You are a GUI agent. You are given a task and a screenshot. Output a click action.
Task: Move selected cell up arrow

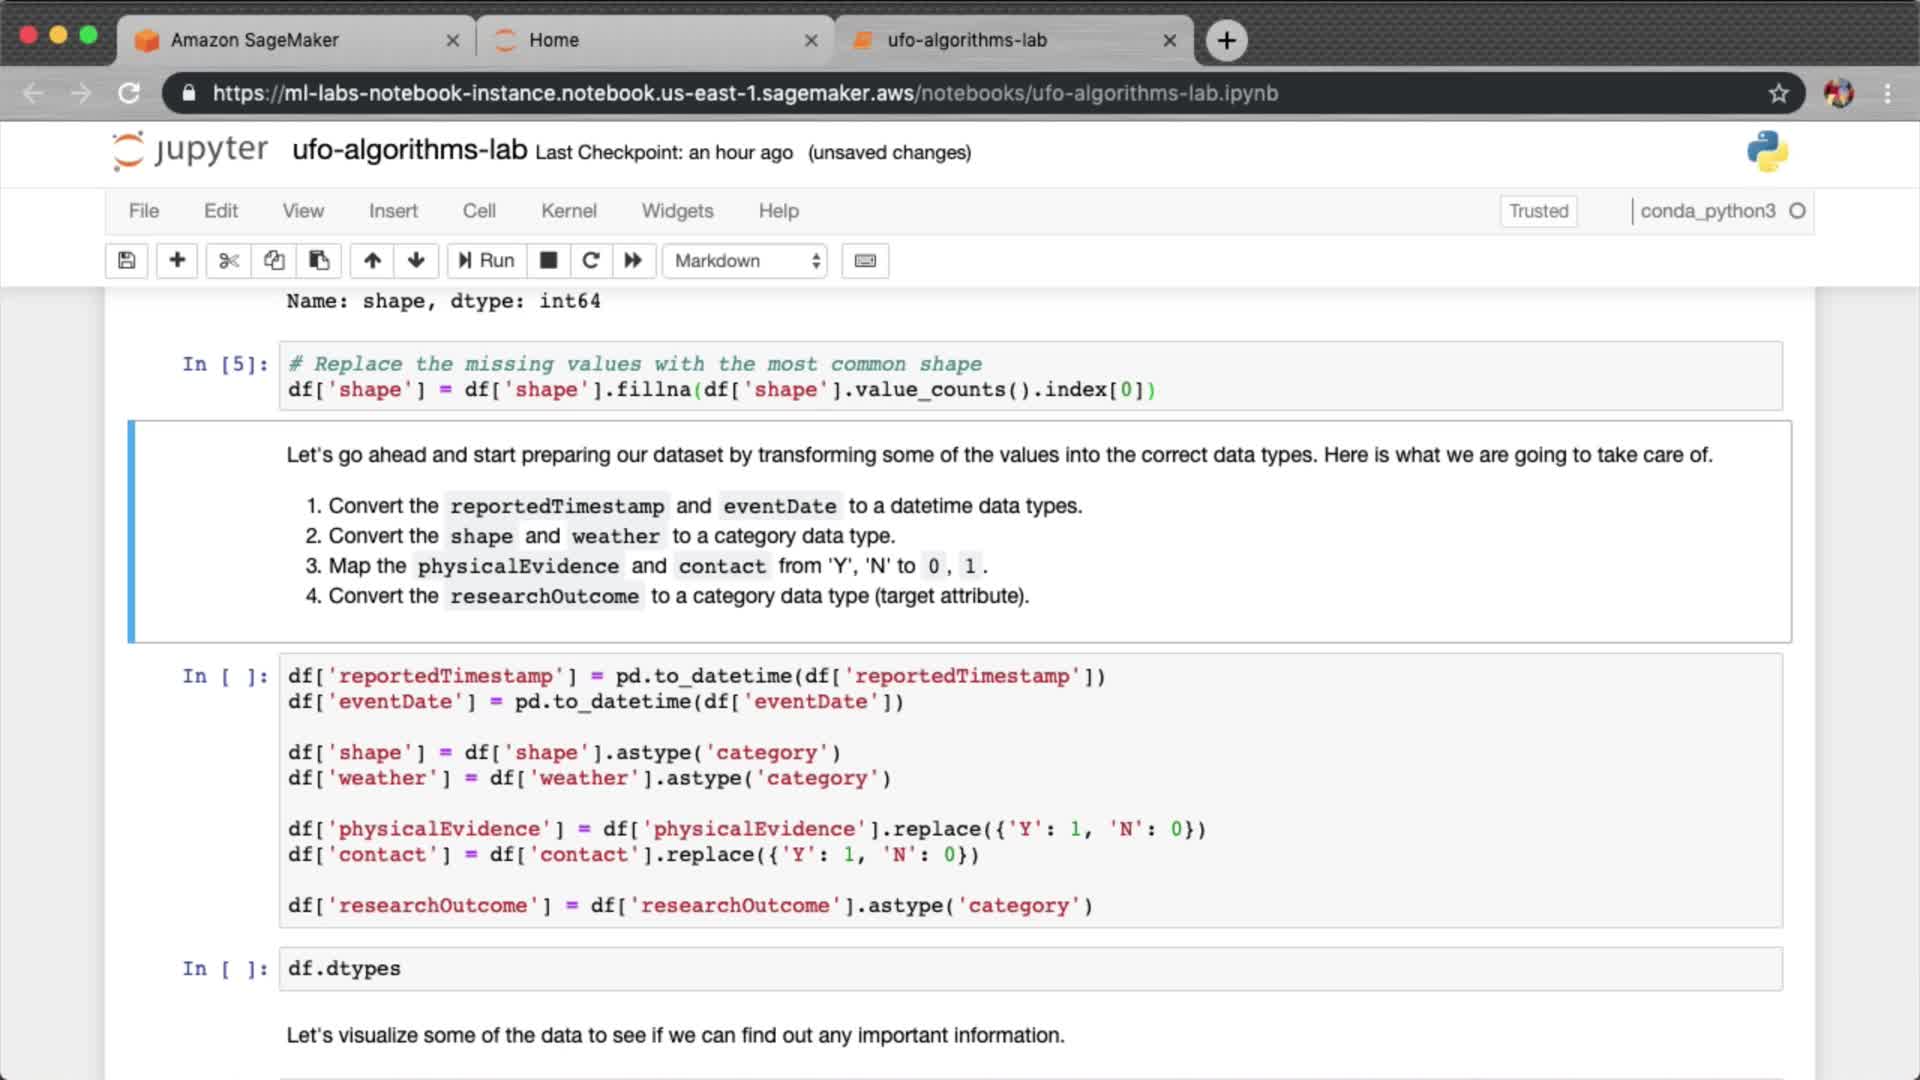tap(372, 261)
